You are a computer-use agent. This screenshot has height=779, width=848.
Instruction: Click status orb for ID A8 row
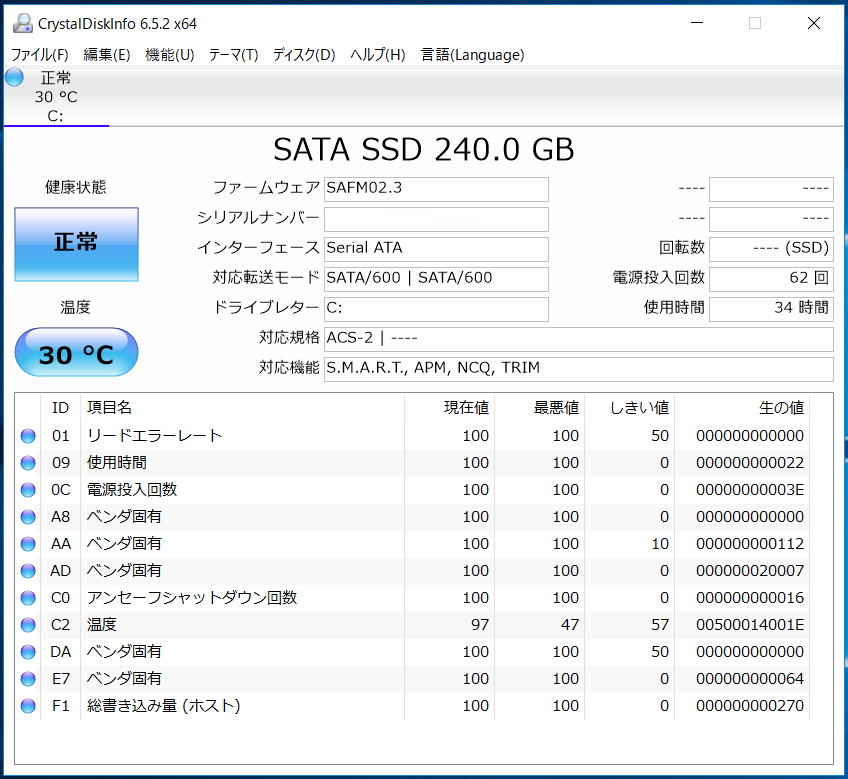(28, 517)
